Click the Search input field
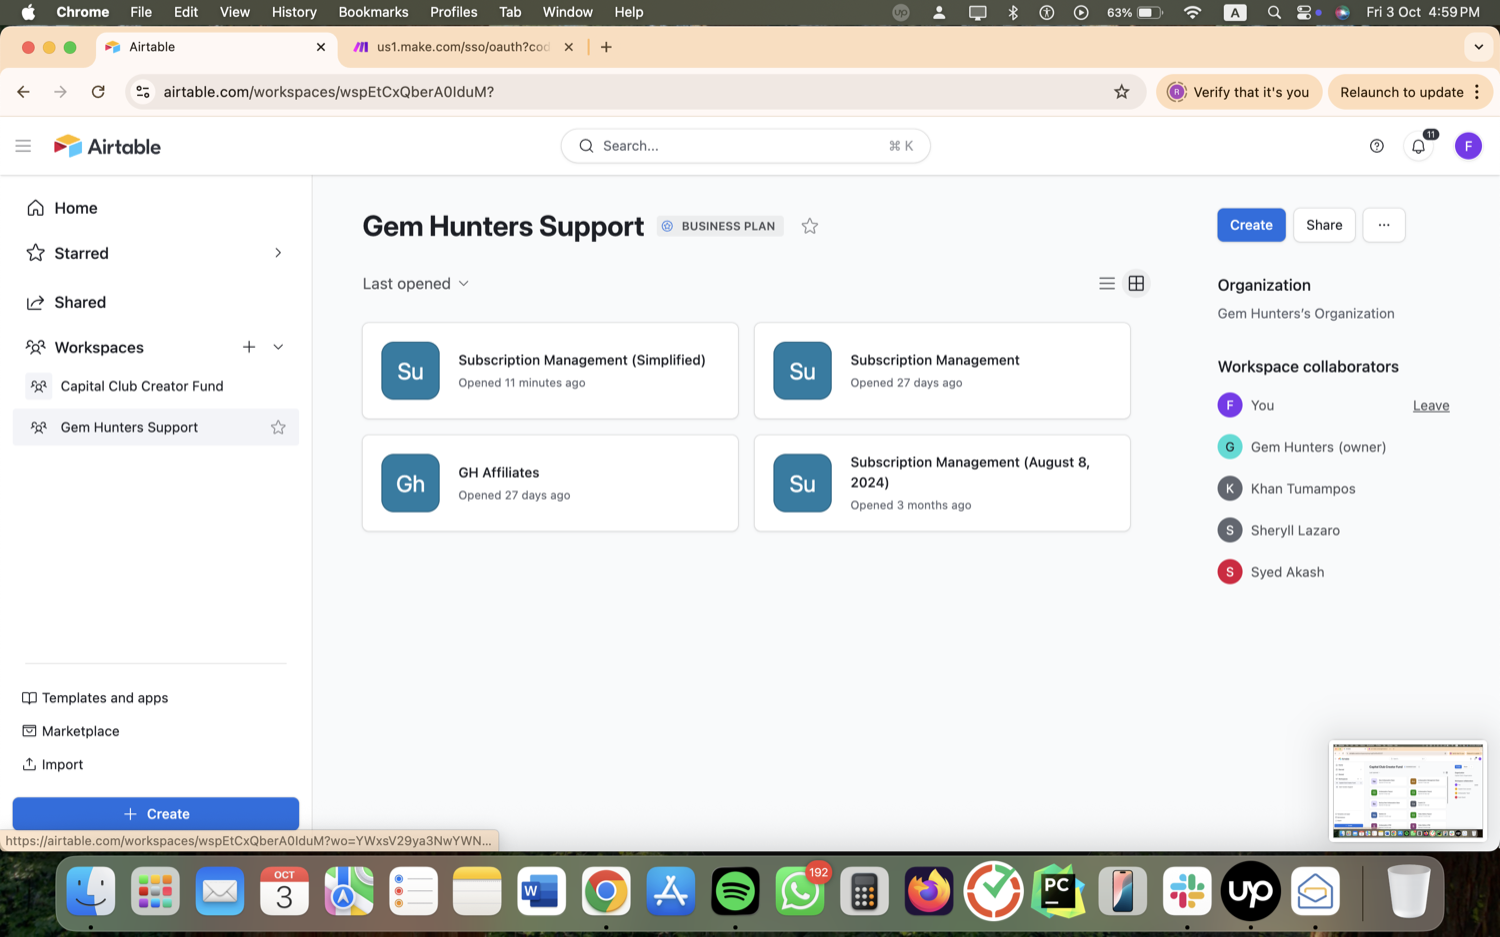 point(745,146)
